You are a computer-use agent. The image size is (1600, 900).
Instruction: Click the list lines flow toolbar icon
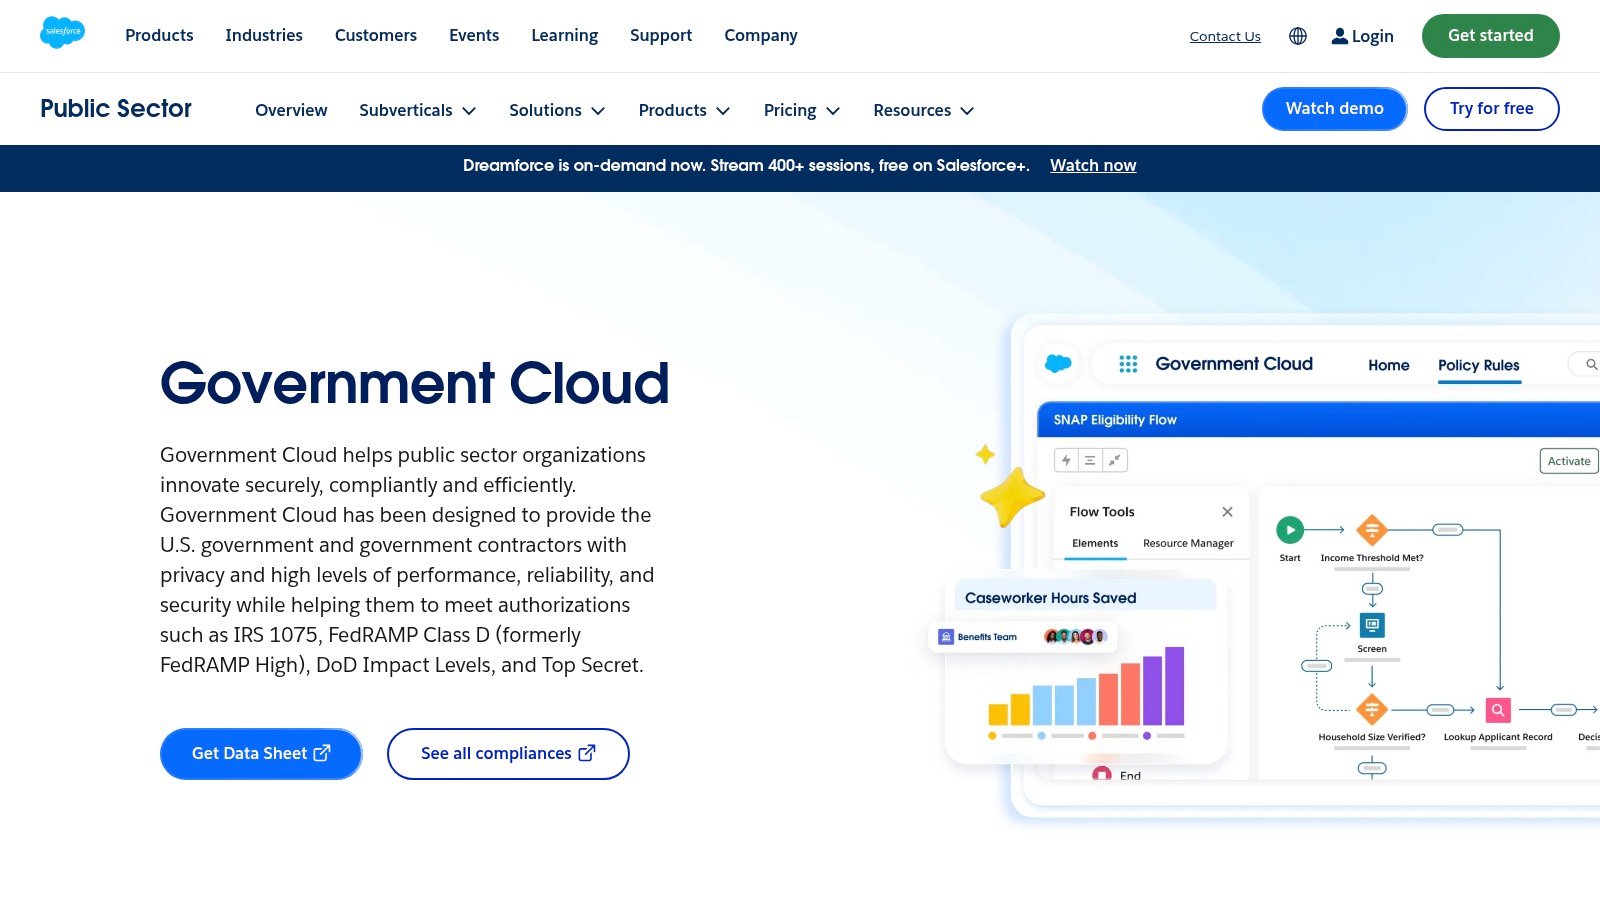tap(1090, 460)
